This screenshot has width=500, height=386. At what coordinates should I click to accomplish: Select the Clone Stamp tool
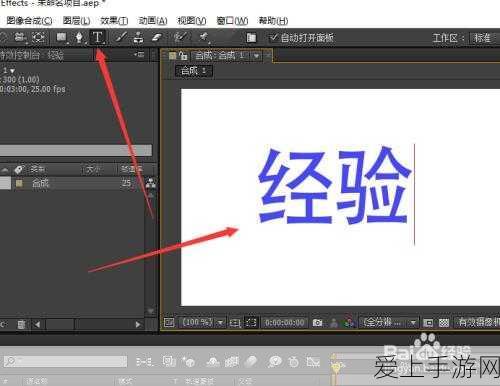point(138,37)
